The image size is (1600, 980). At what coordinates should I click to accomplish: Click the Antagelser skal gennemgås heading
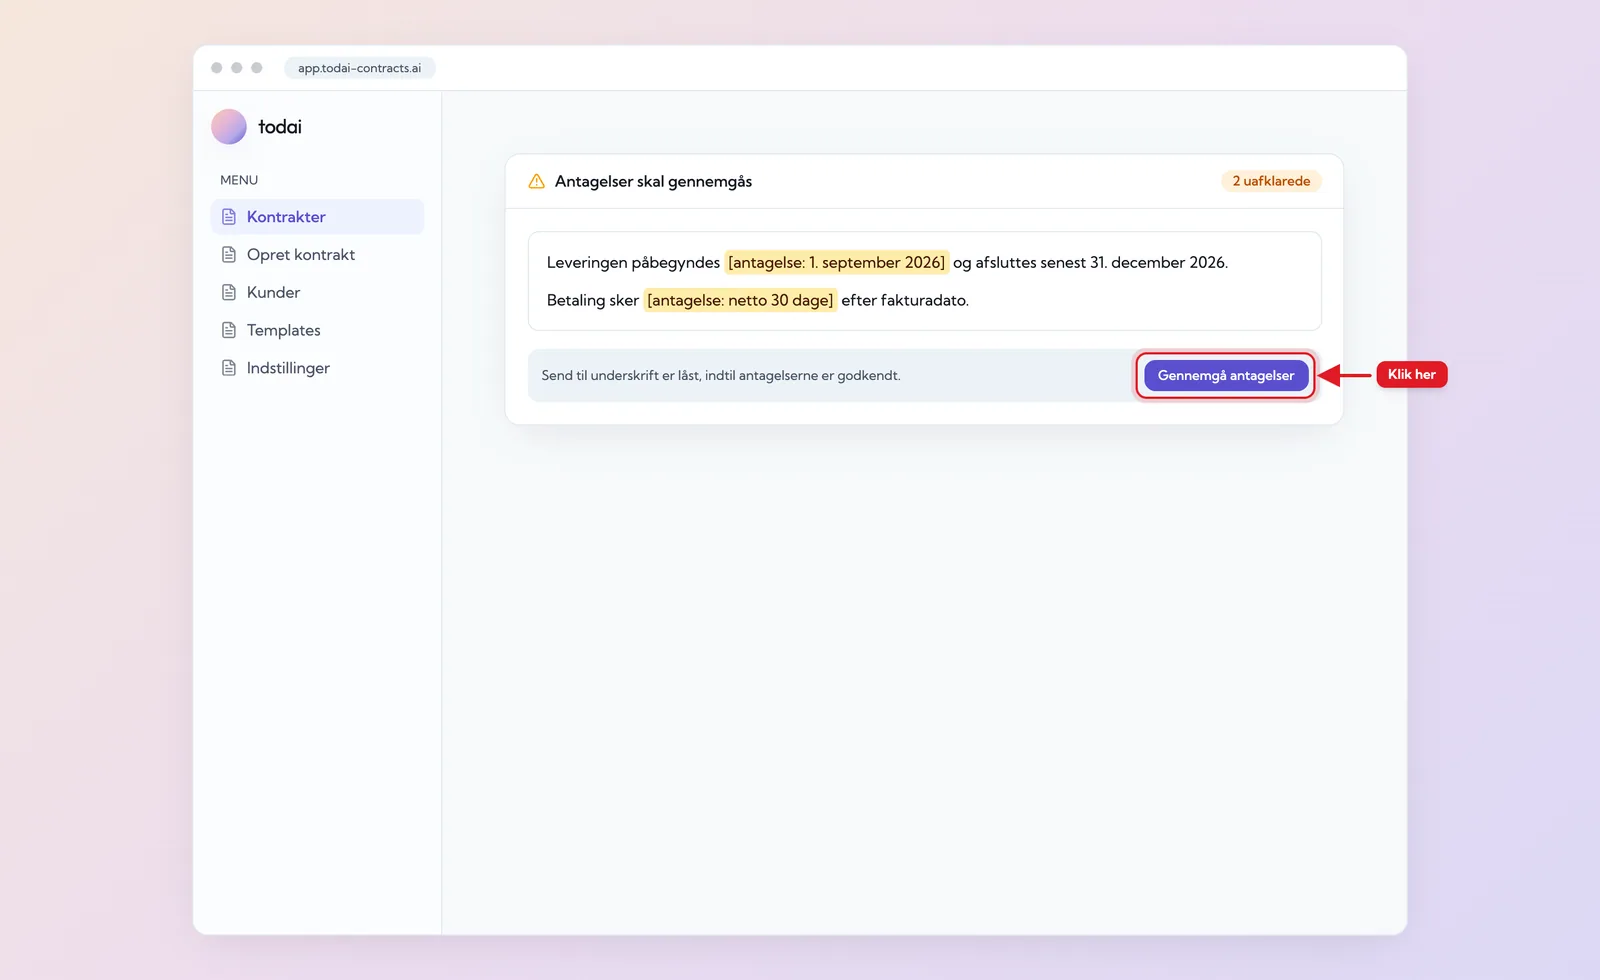point(653,181)
